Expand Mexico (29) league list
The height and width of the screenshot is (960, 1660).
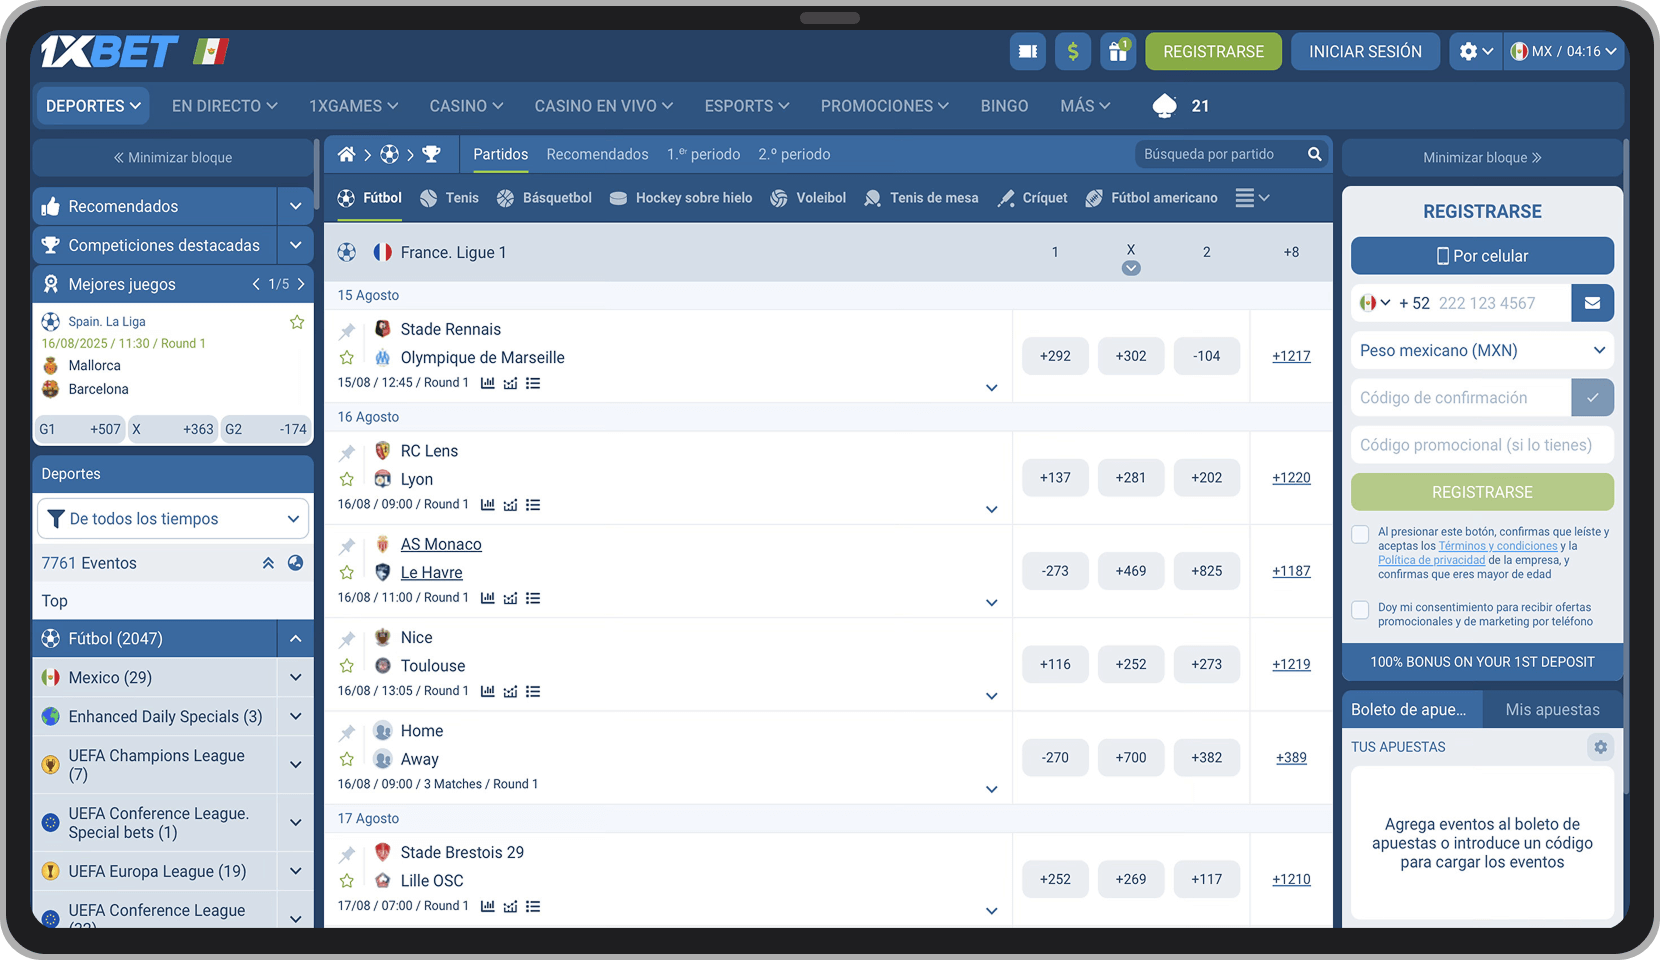(295, 677)
